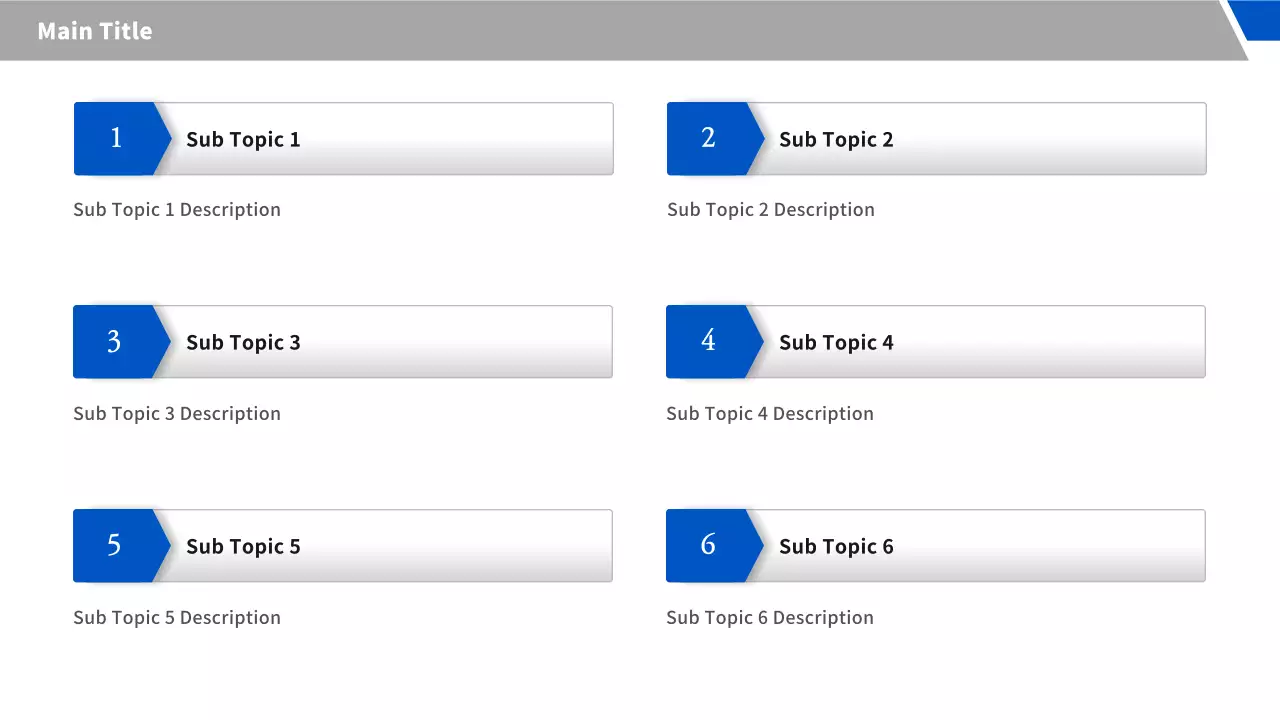1280x720 pixels.
Task: Click the blue number 6 arrow badge
Action: (709, 545)
